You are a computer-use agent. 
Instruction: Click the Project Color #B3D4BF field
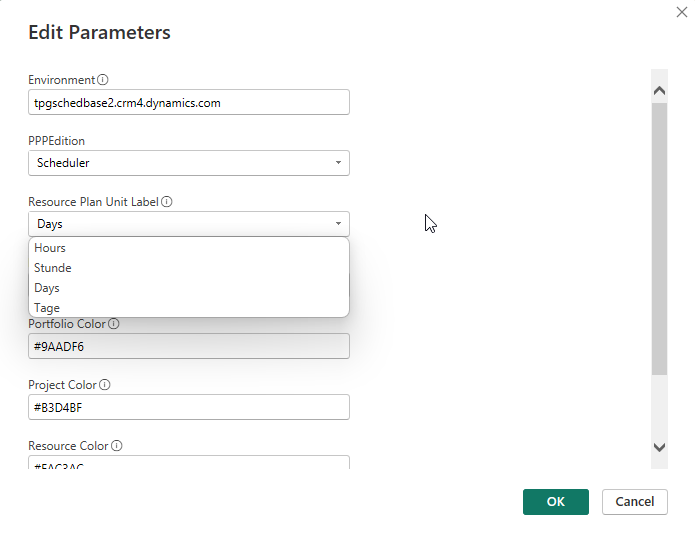189,407
